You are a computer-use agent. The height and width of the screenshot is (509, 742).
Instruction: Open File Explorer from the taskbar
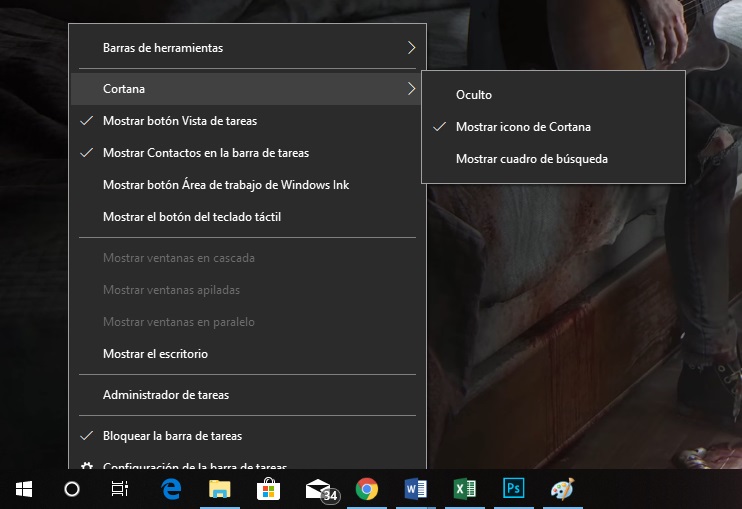219,489
